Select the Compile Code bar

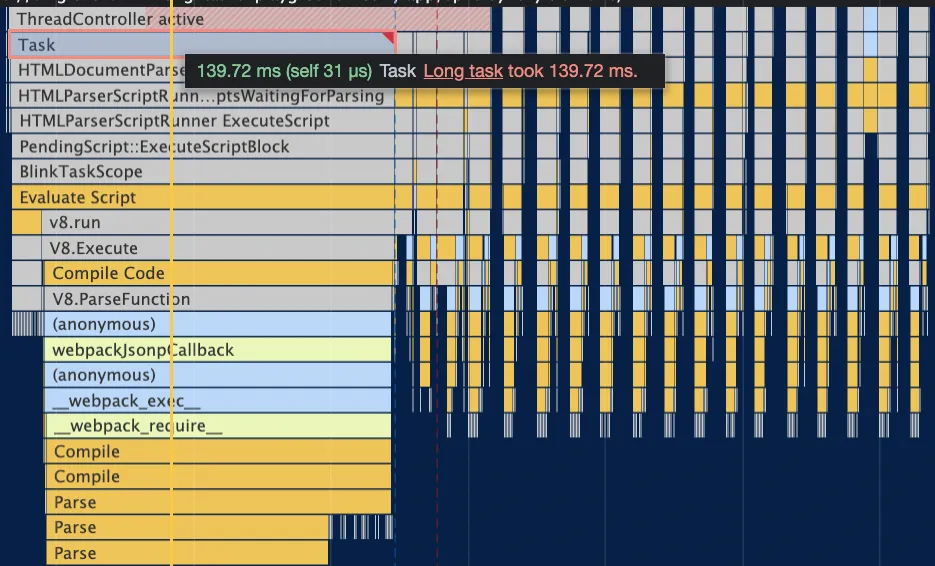[x=218, y=273]
